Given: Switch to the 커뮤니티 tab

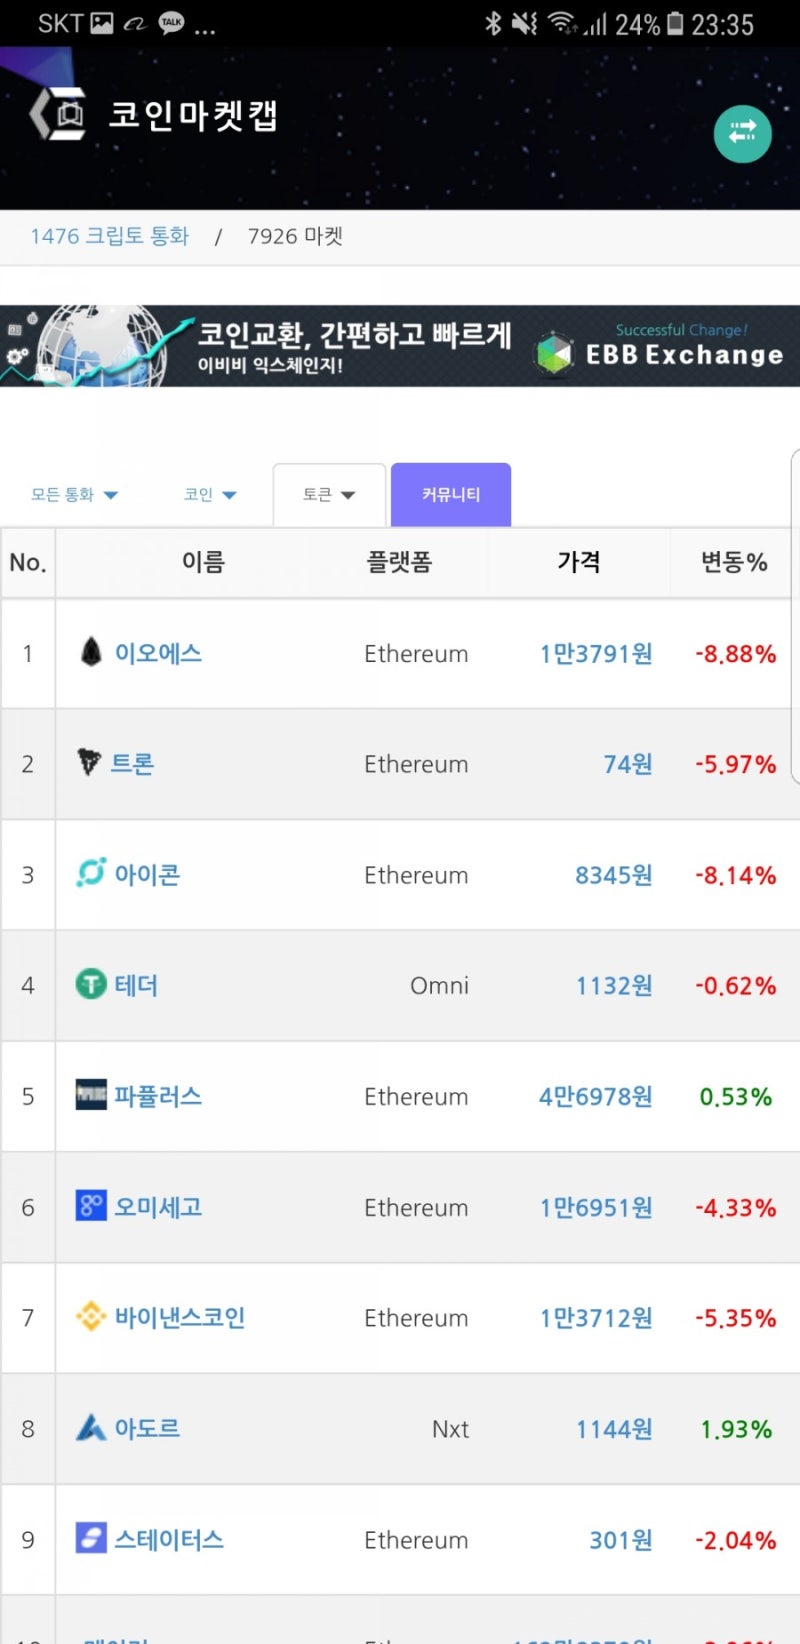Looking at the screenshot, I should click(451, 492).
